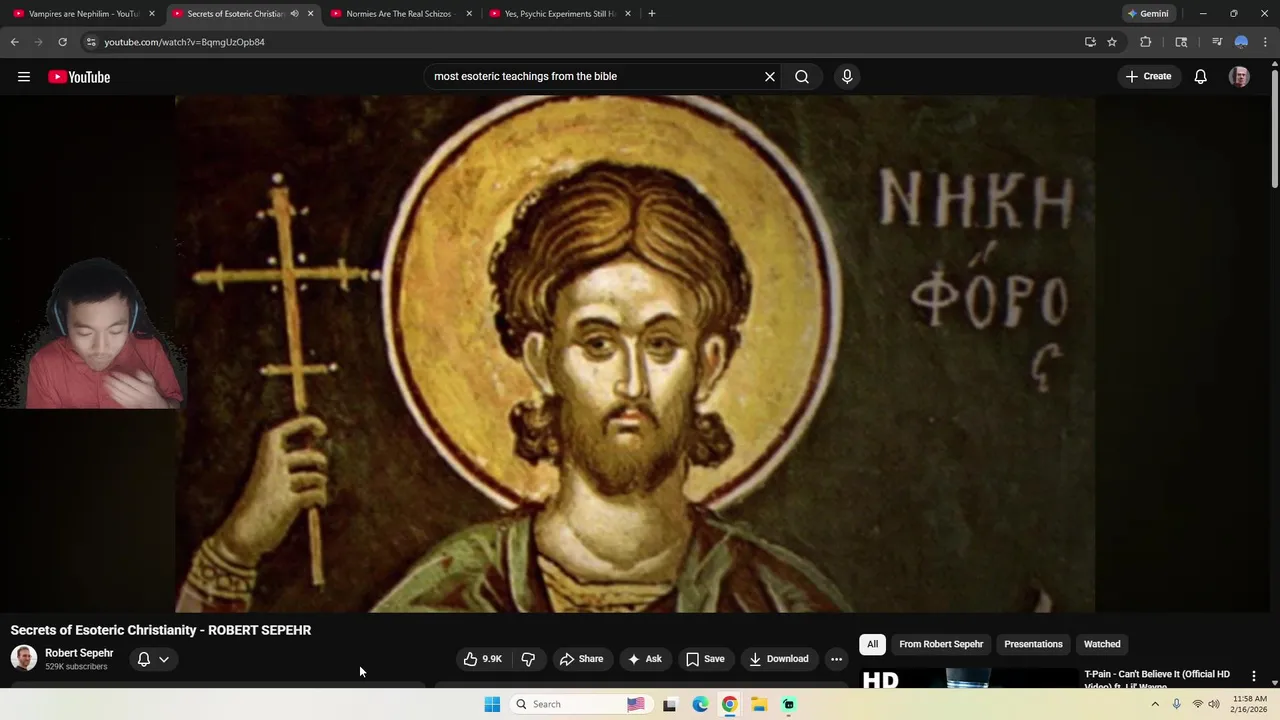Image resolution: width=1280 pixels, height=720 pixels.
Task: Open File Explorer from taskbar
Action: tap(759, 704)
